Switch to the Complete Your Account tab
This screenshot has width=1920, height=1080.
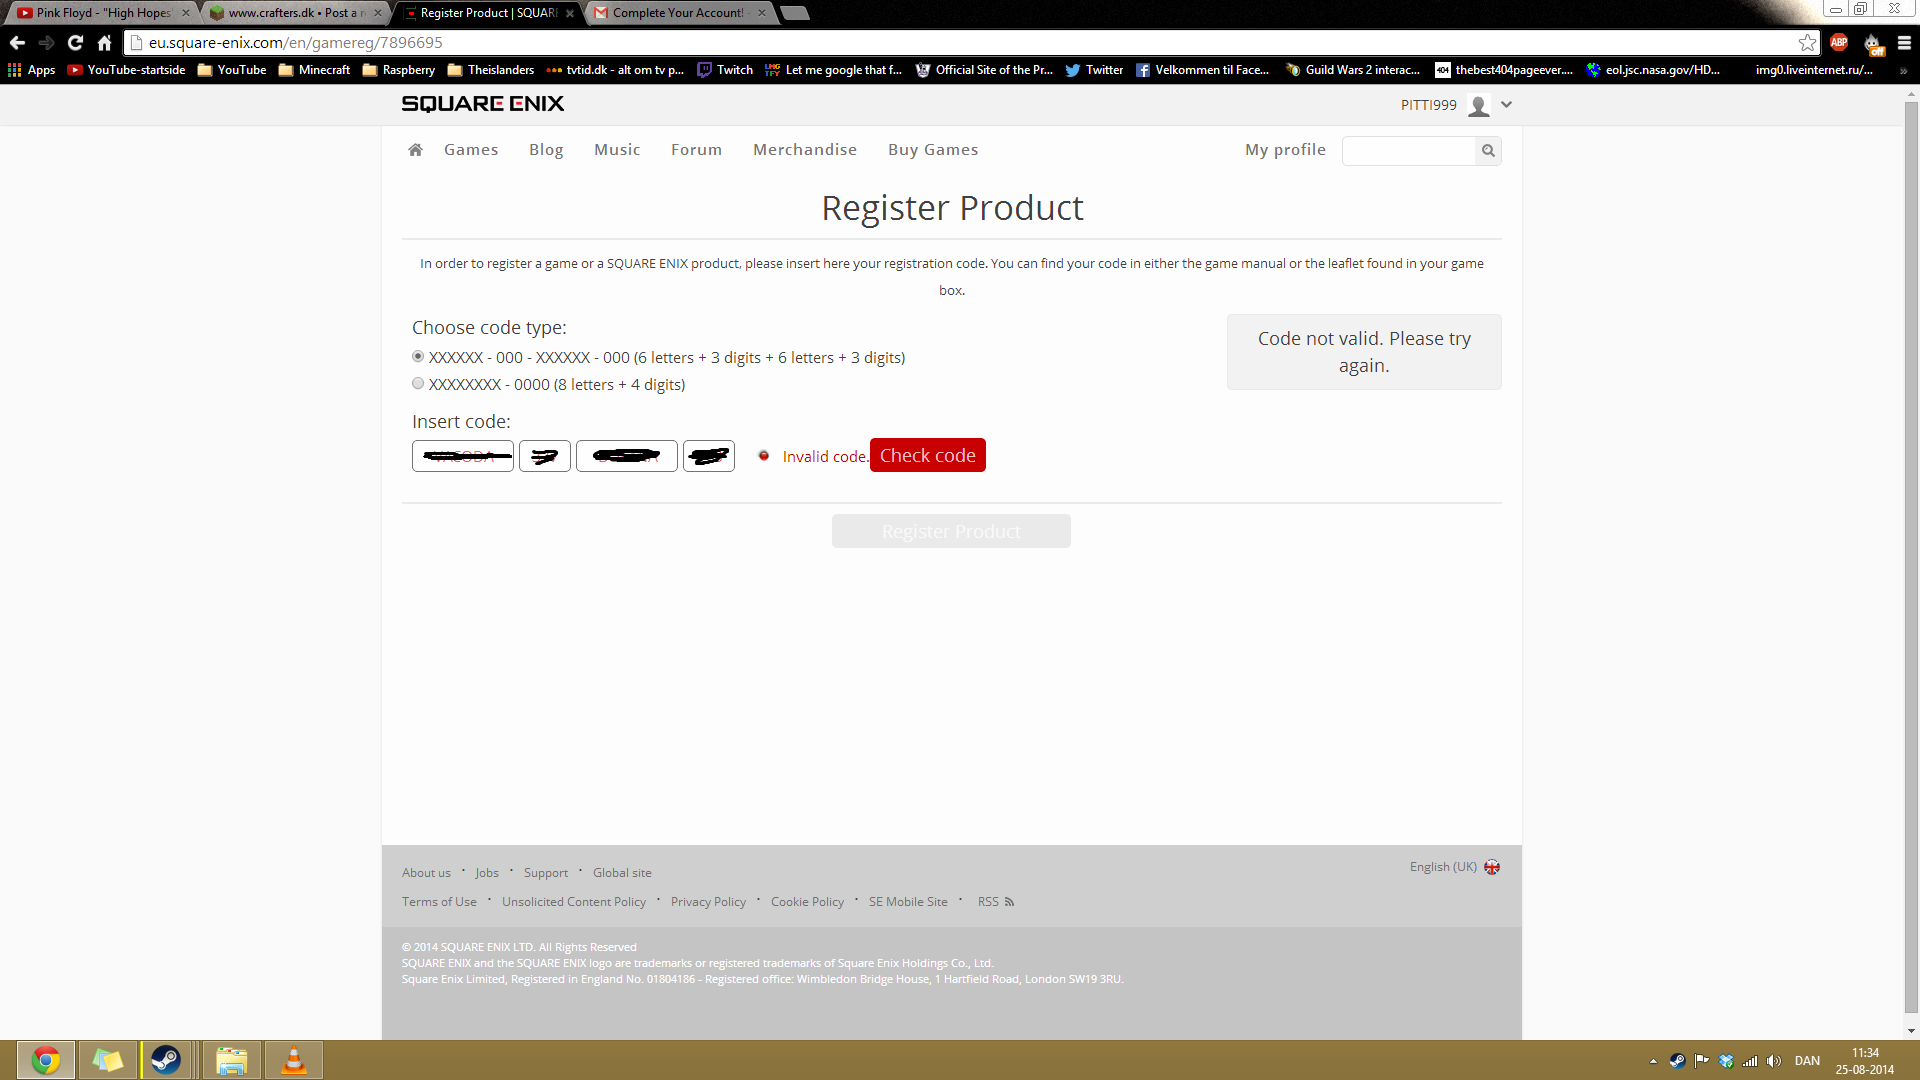click(677, 13)
